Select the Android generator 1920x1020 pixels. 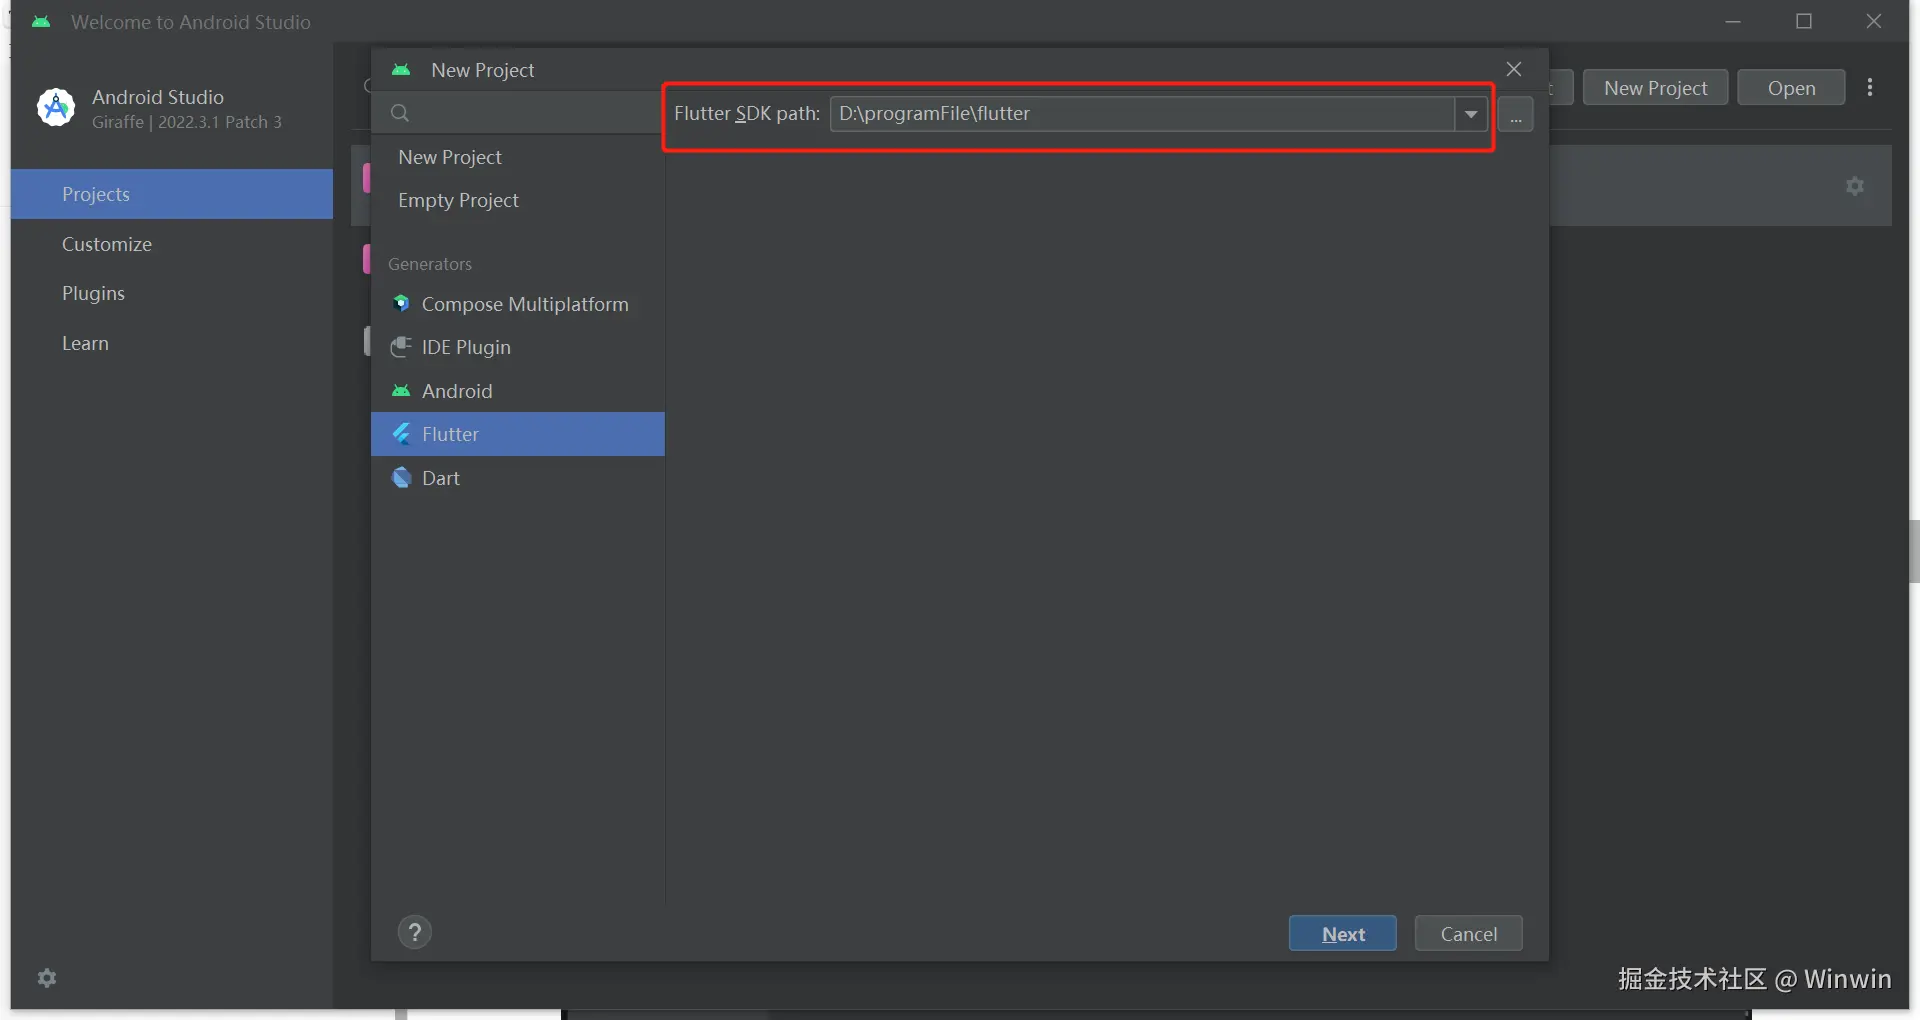[517, 391]
